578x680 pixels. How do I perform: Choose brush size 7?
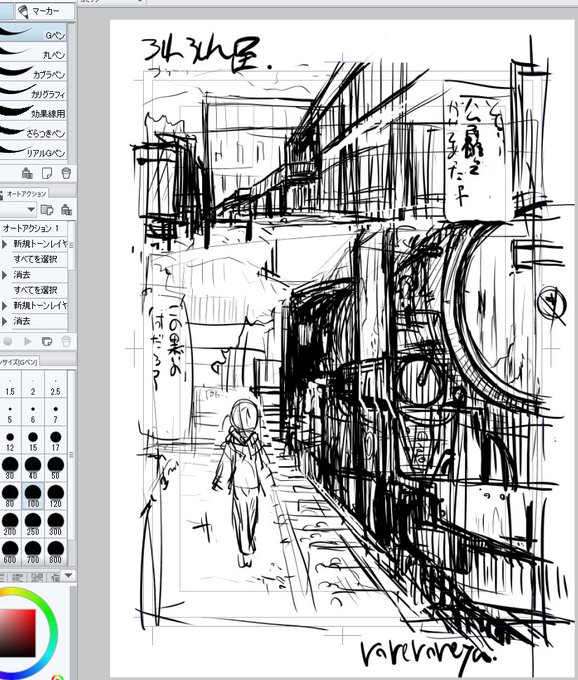click(x=56, y=413)
